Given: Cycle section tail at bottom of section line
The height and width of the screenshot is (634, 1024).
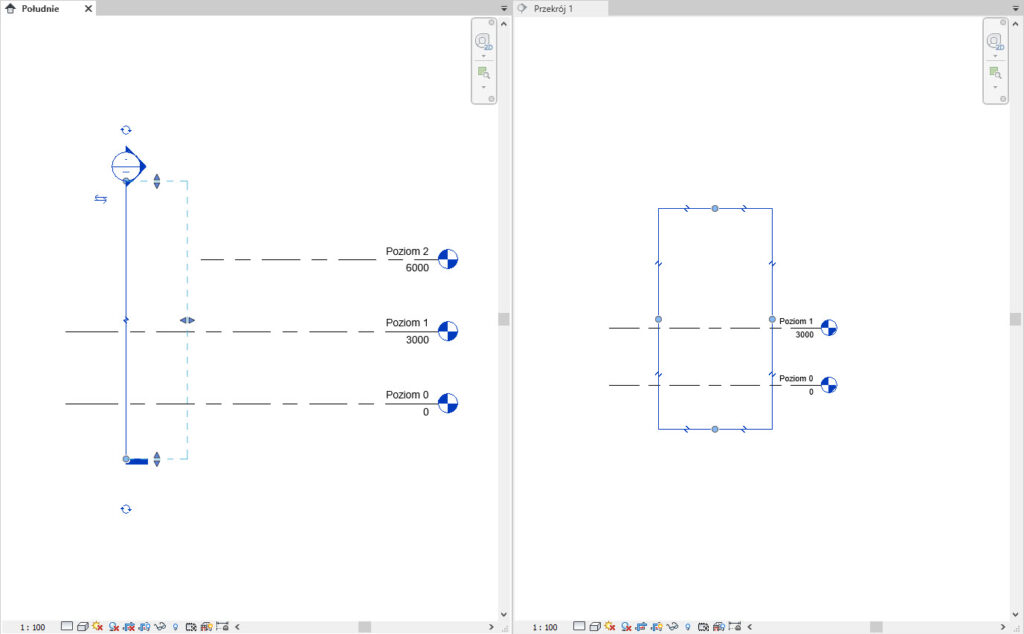Looking at the screenshot, I should (126, 509).
